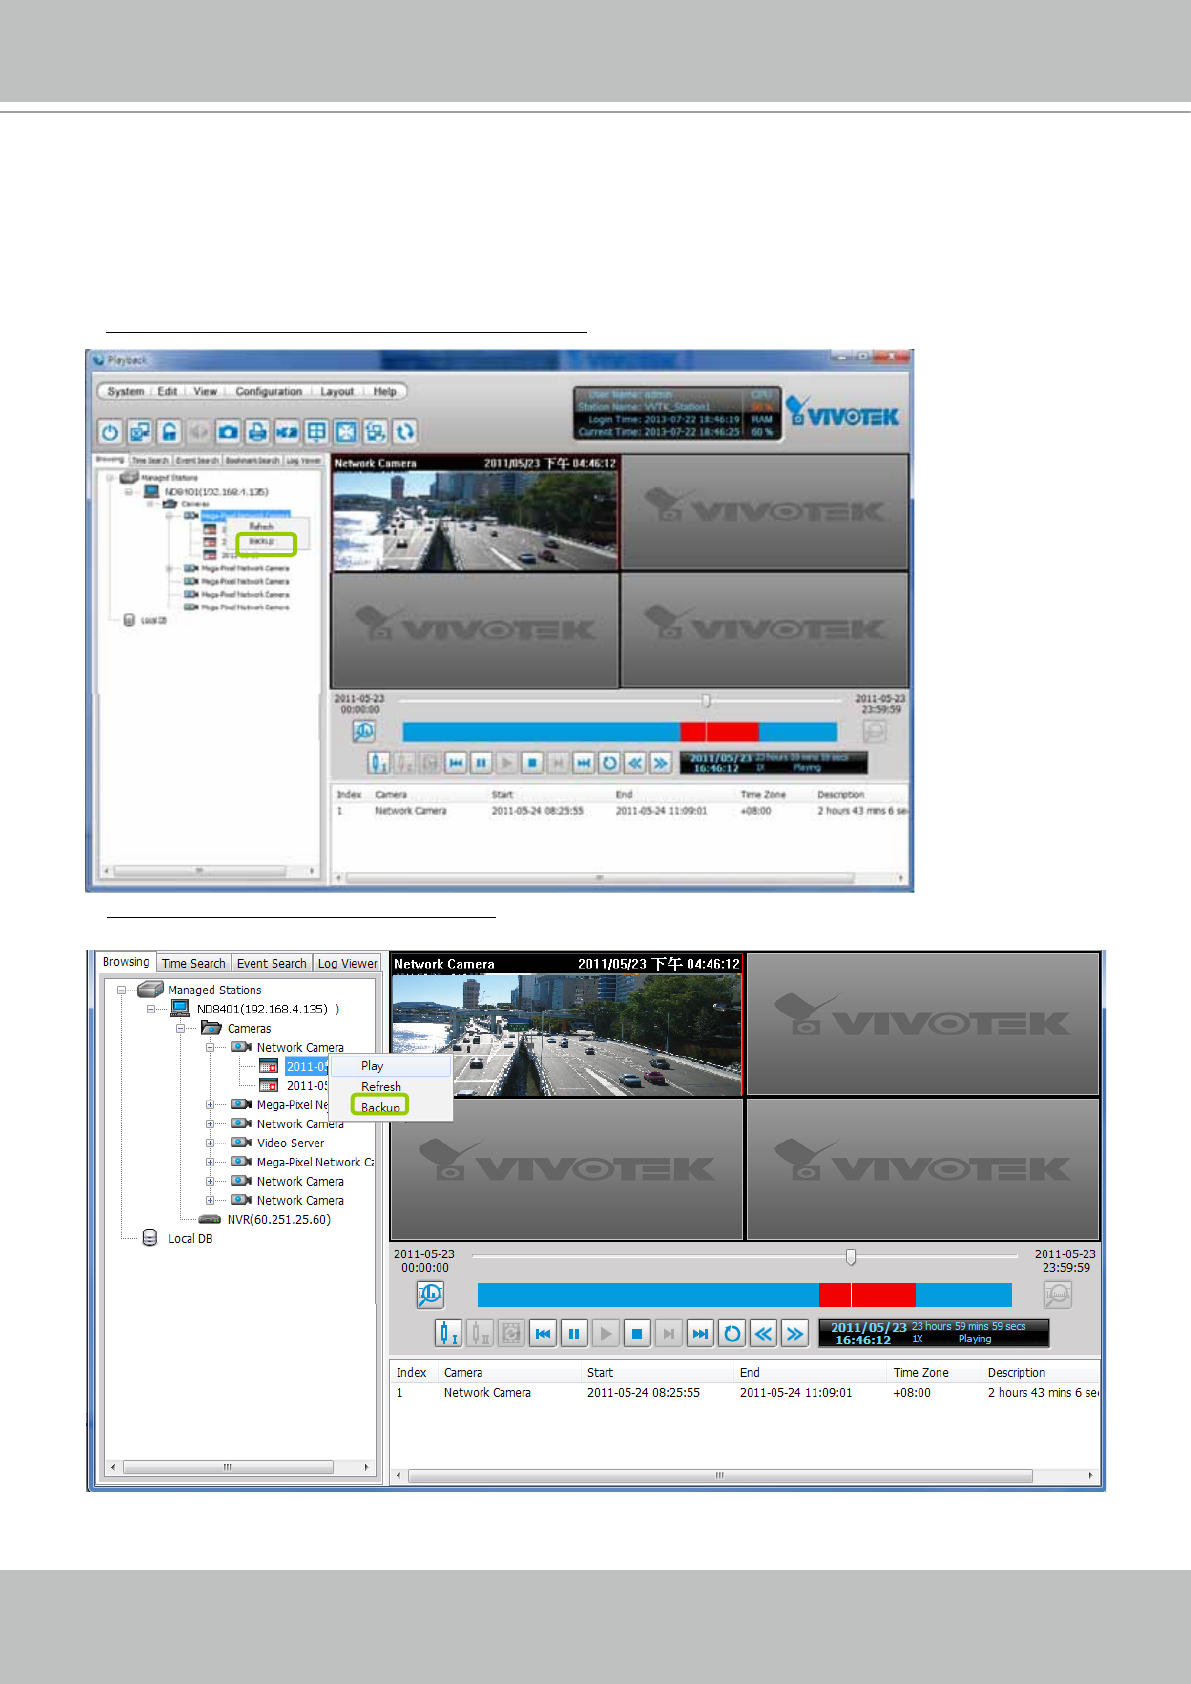Switch to the Event Search tab in the enlarged view

pyautogui.click(x=271, y=963)
